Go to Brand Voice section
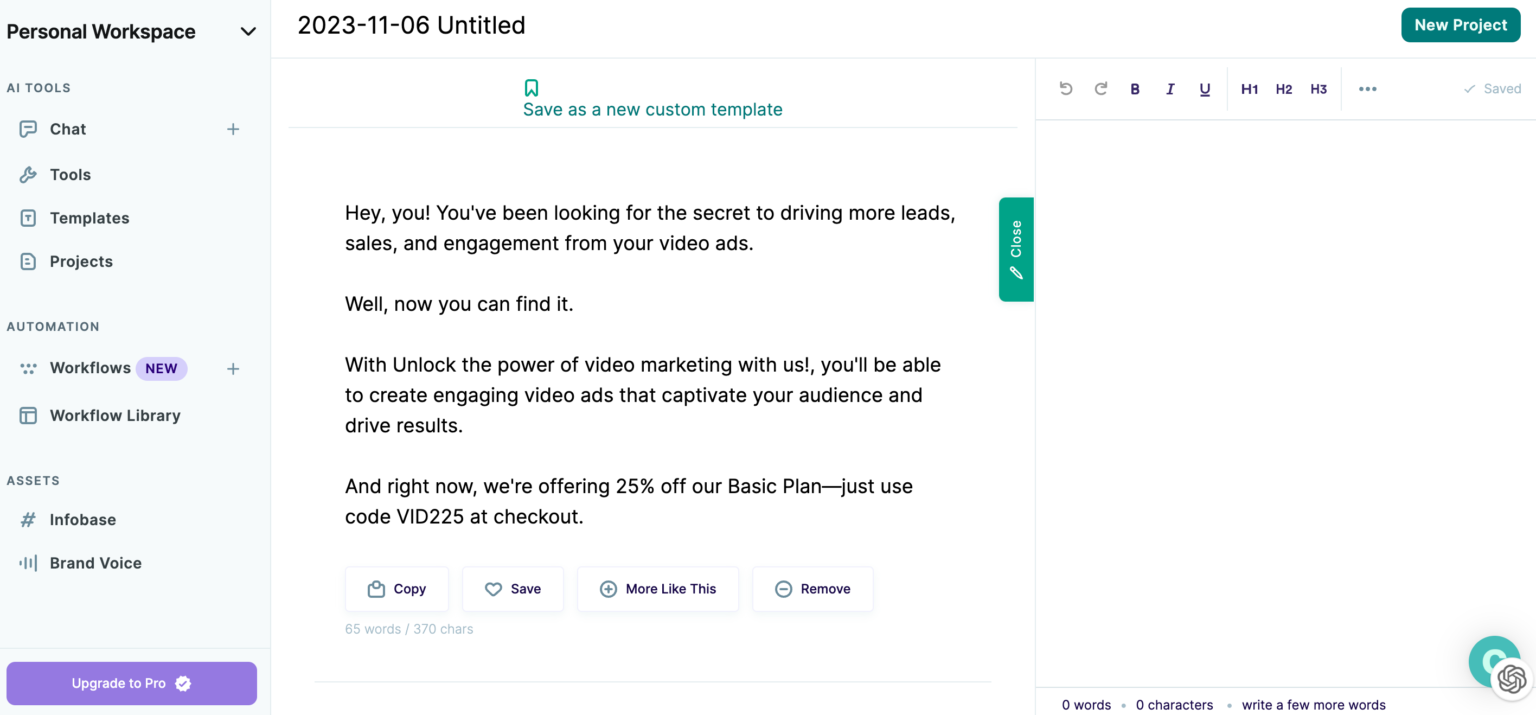 pyautogui.click(x=95, y=563)
